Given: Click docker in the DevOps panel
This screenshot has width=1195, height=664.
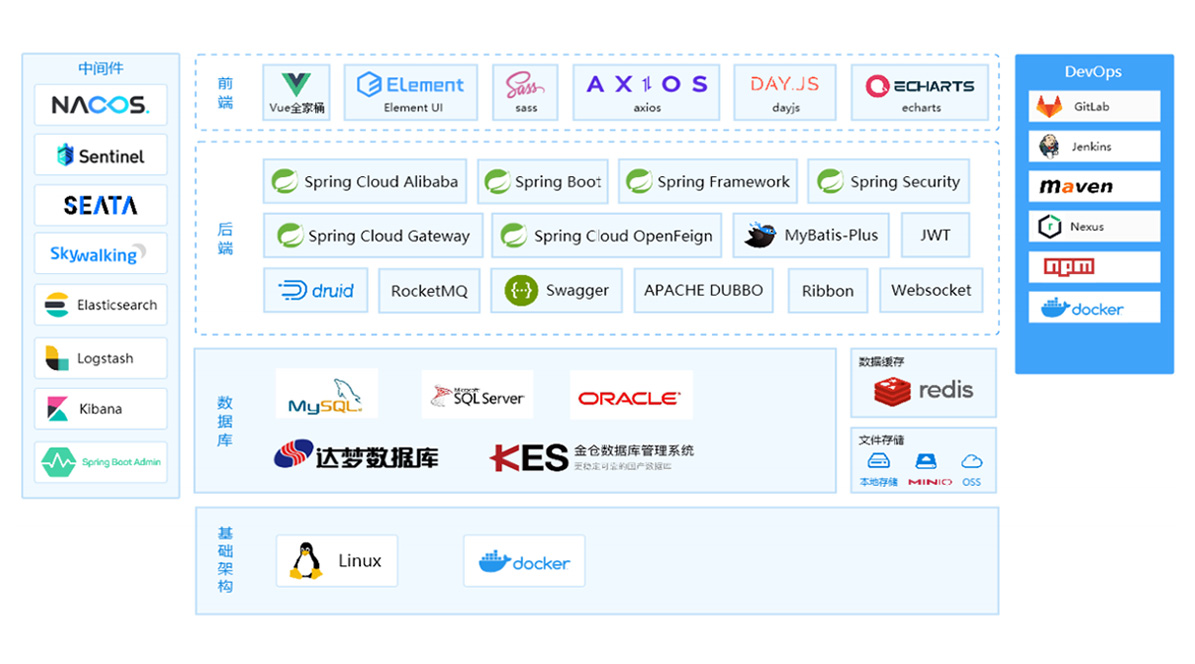Looking at the screenshot, I should [x=1094, y=307].
